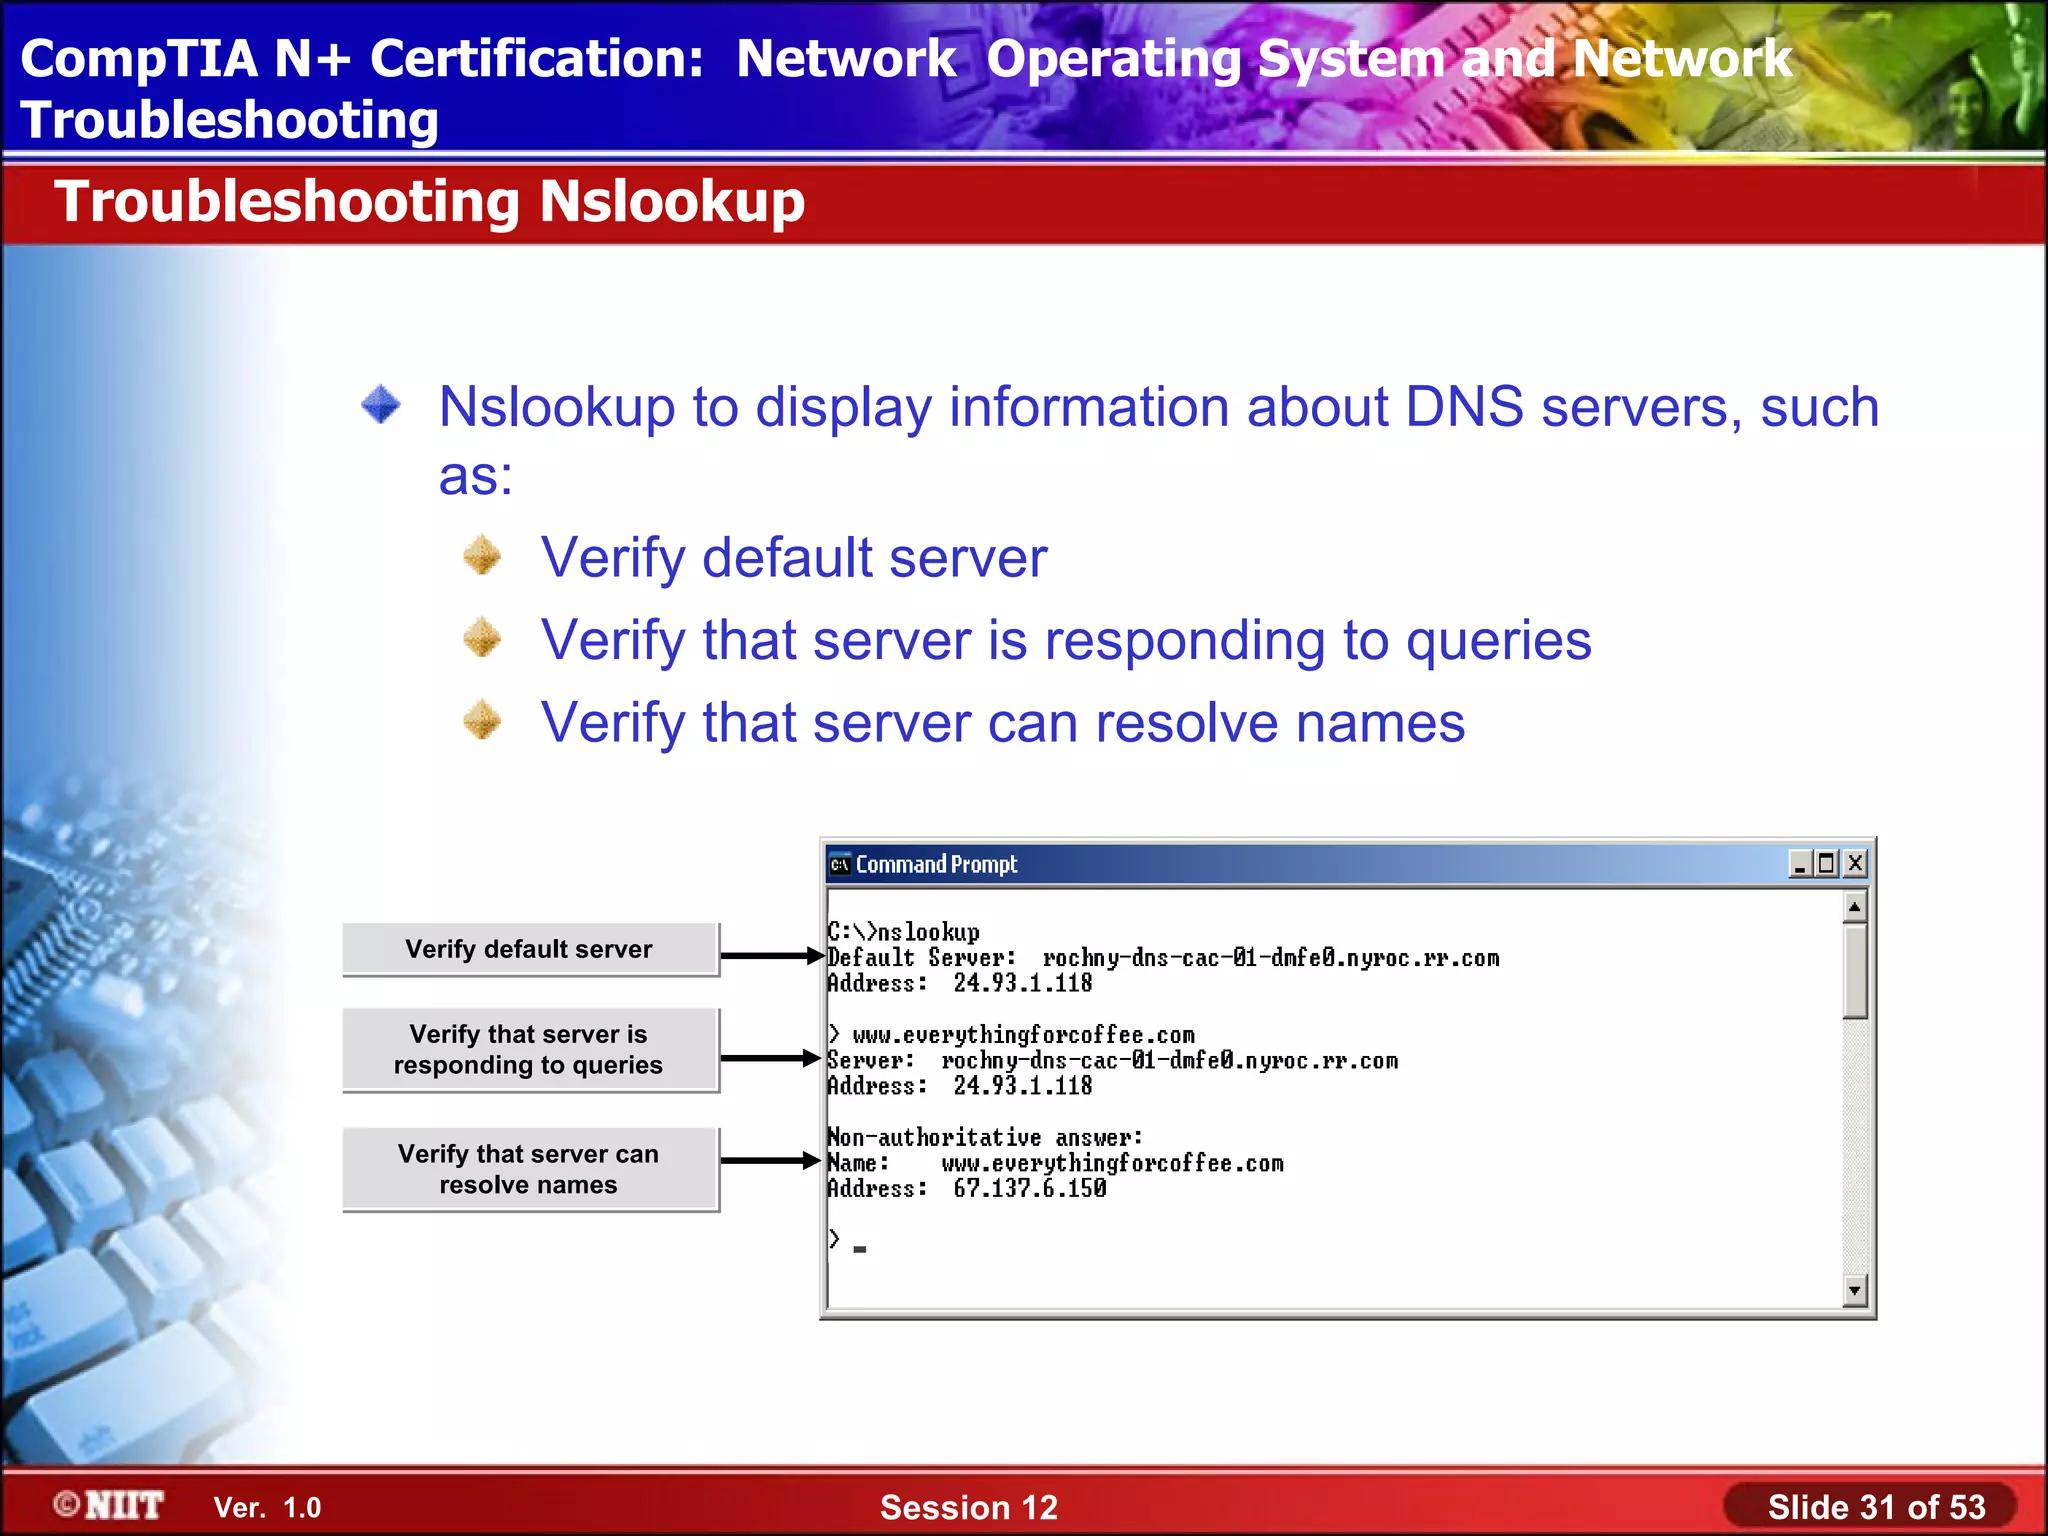Image resolution: width=2048 pixels, height=1536 pixels.
Task: Close the Command Prompt window
Action: pos(1854,864)
